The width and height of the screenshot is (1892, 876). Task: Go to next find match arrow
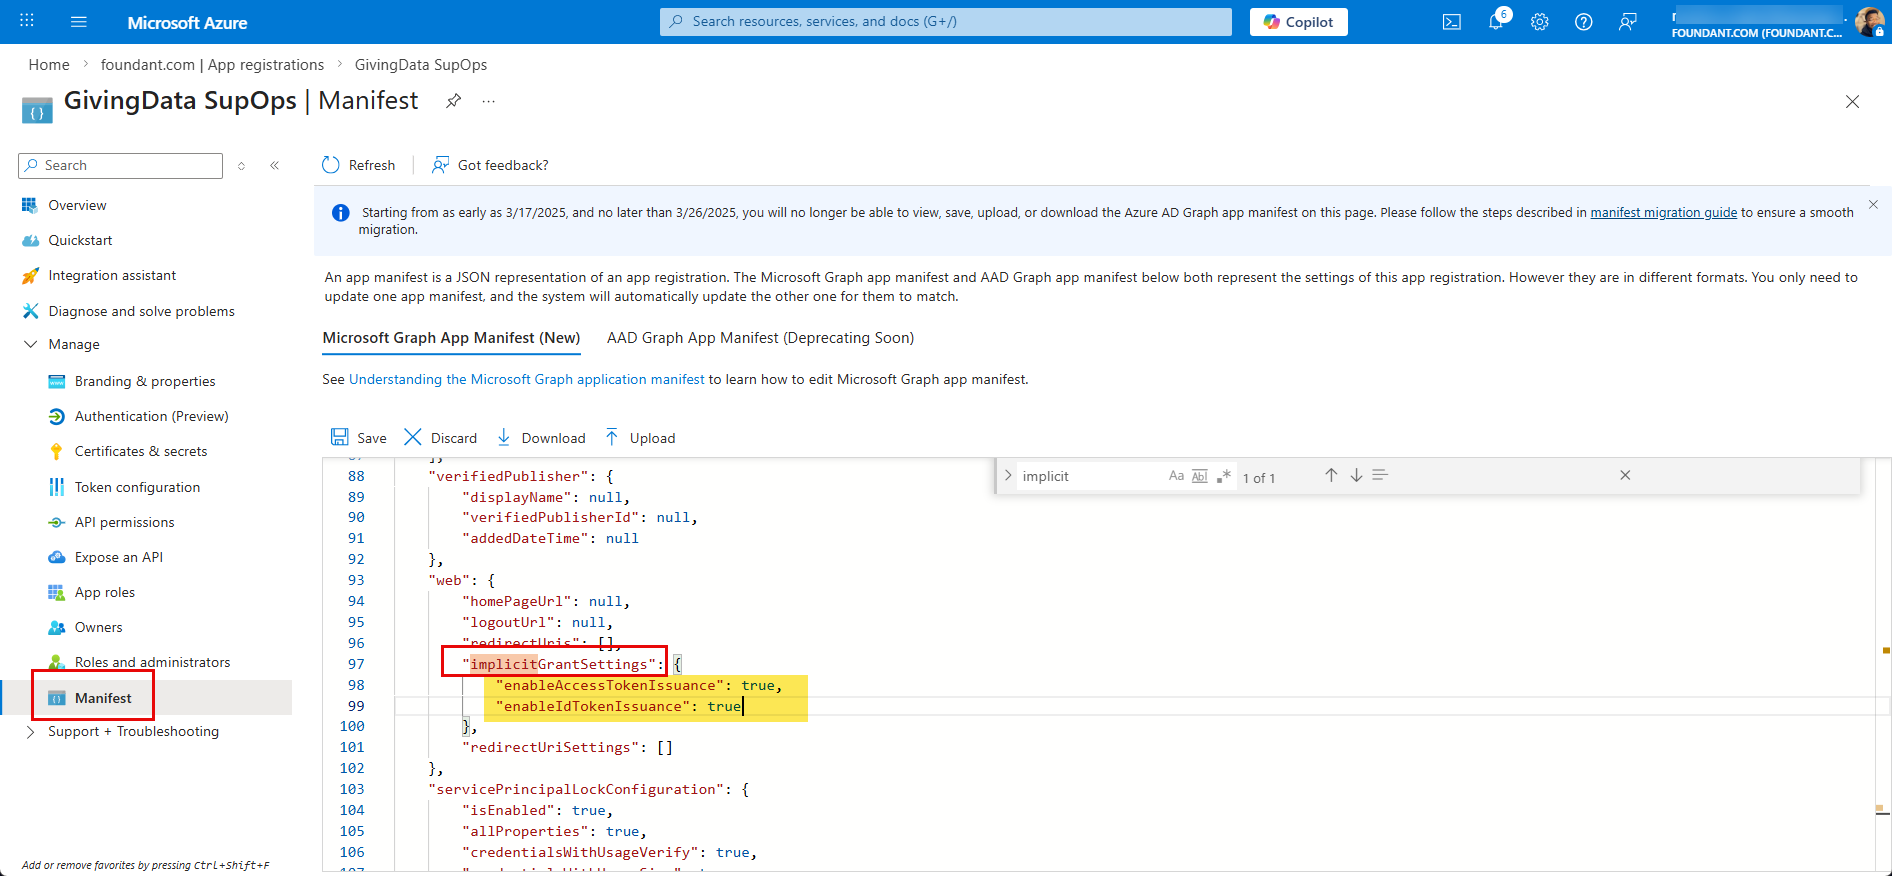1356,476
